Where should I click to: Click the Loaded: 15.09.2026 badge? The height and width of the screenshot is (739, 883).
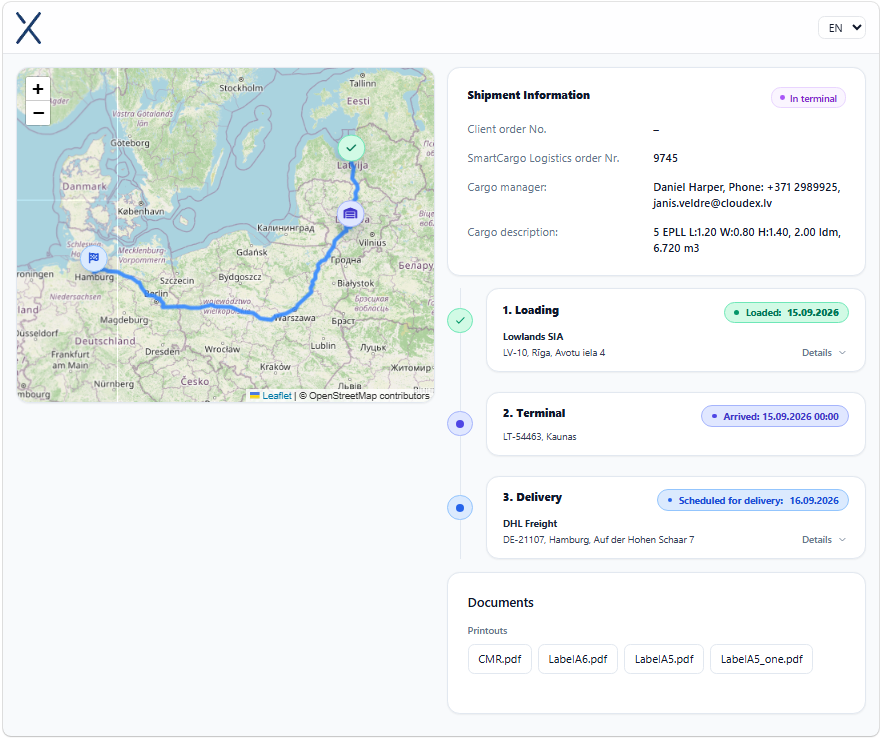[786, 313]
